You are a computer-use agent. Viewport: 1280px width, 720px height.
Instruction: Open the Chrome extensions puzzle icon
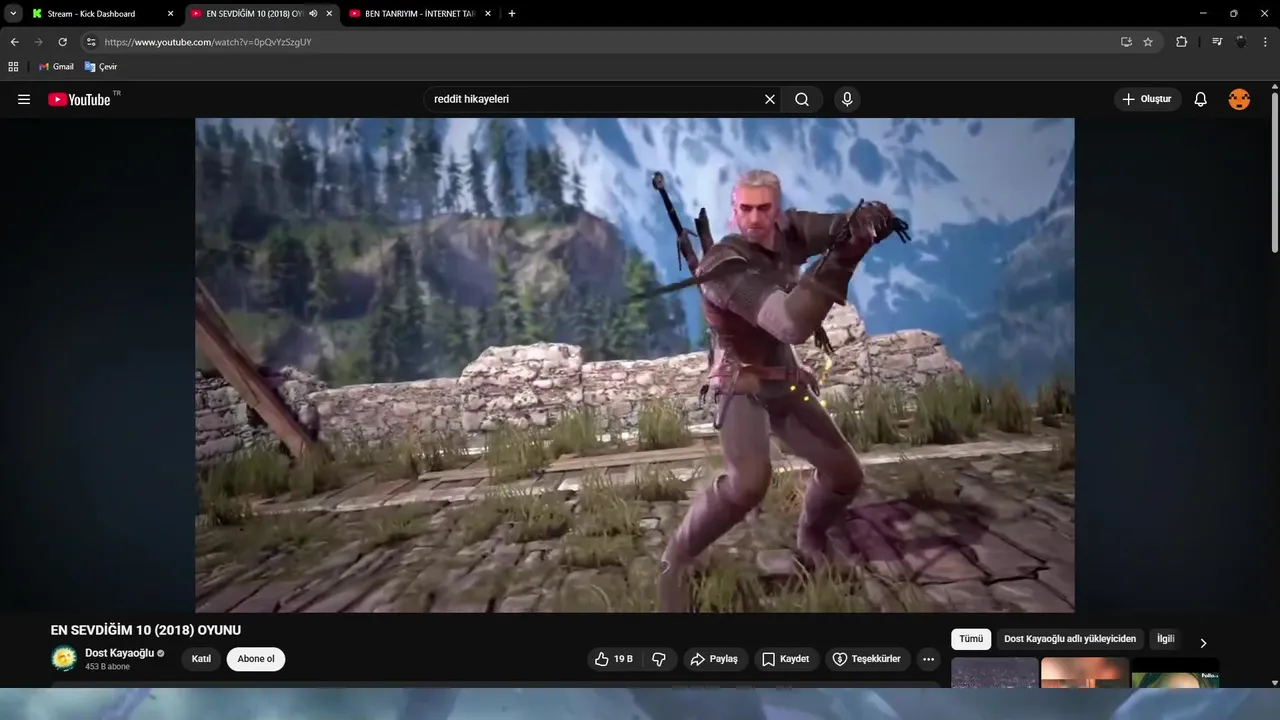coord(1182,42)
